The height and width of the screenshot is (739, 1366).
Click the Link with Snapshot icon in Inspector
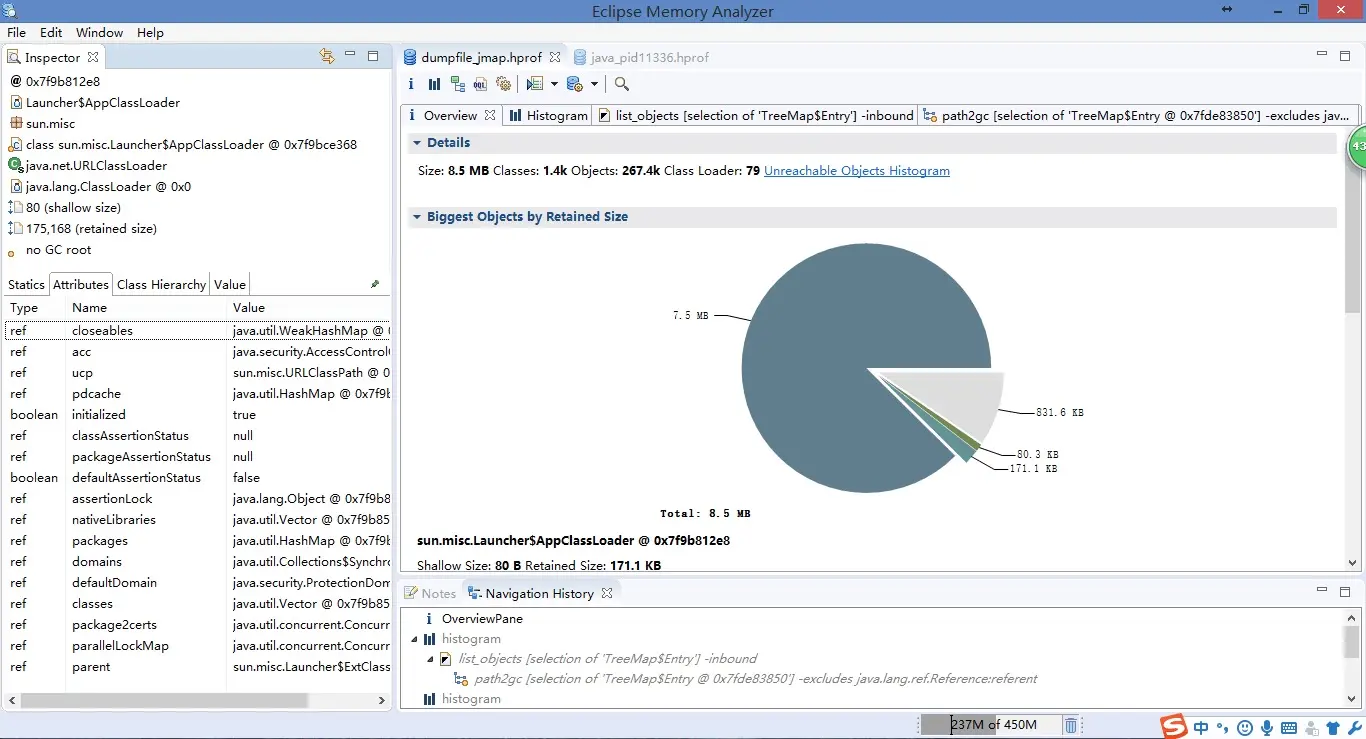tap(326, 56)
